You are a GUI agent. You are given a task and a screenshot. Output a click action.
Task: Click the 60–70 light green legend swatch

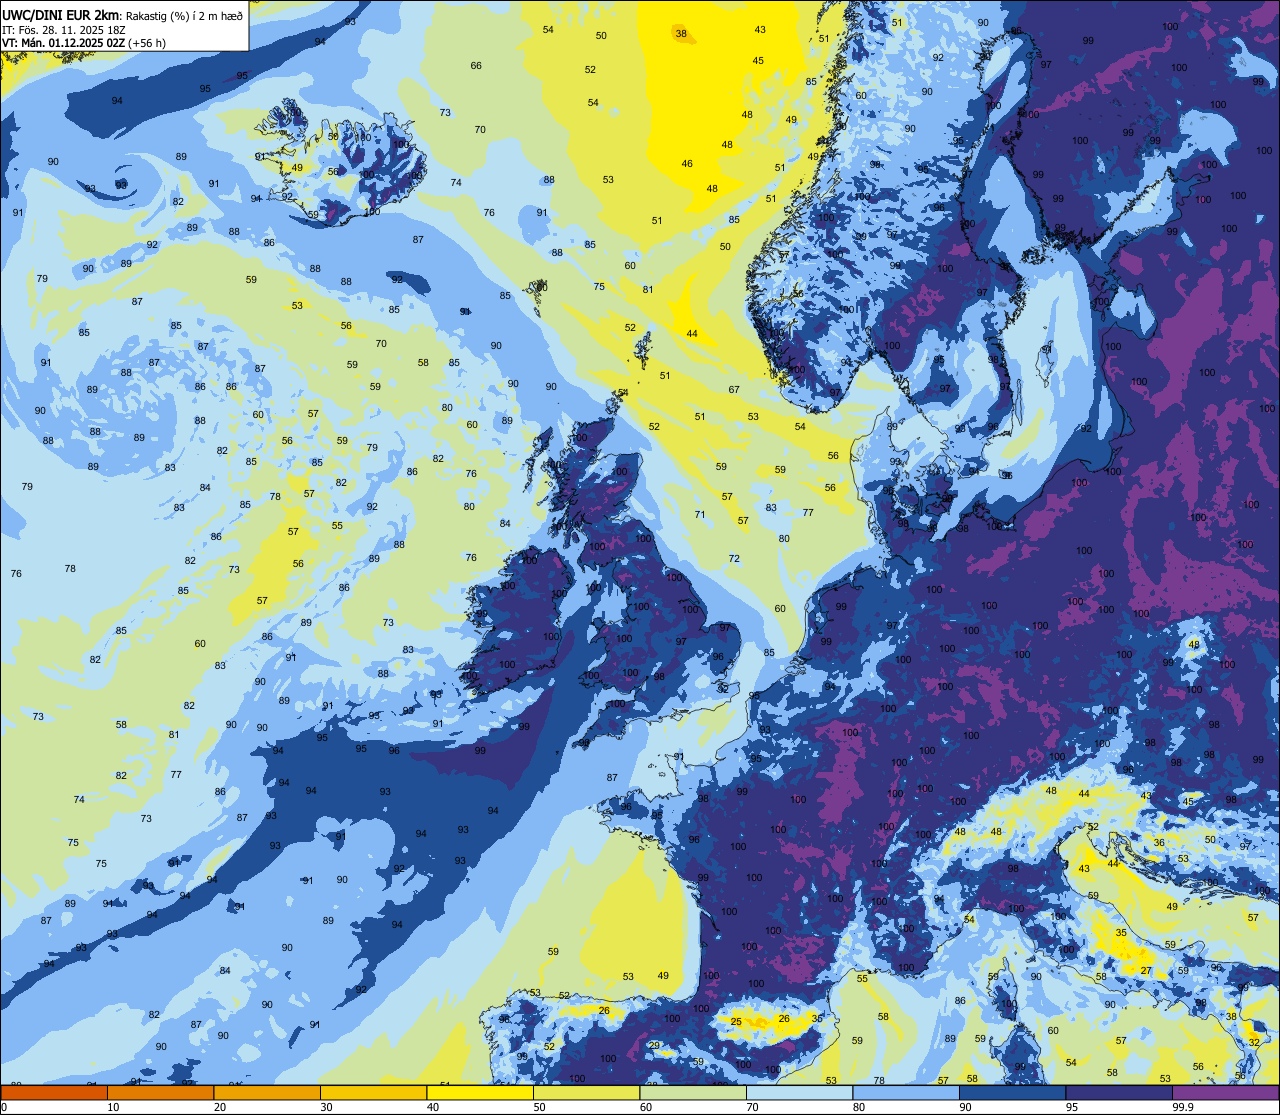pos(693,1092)
